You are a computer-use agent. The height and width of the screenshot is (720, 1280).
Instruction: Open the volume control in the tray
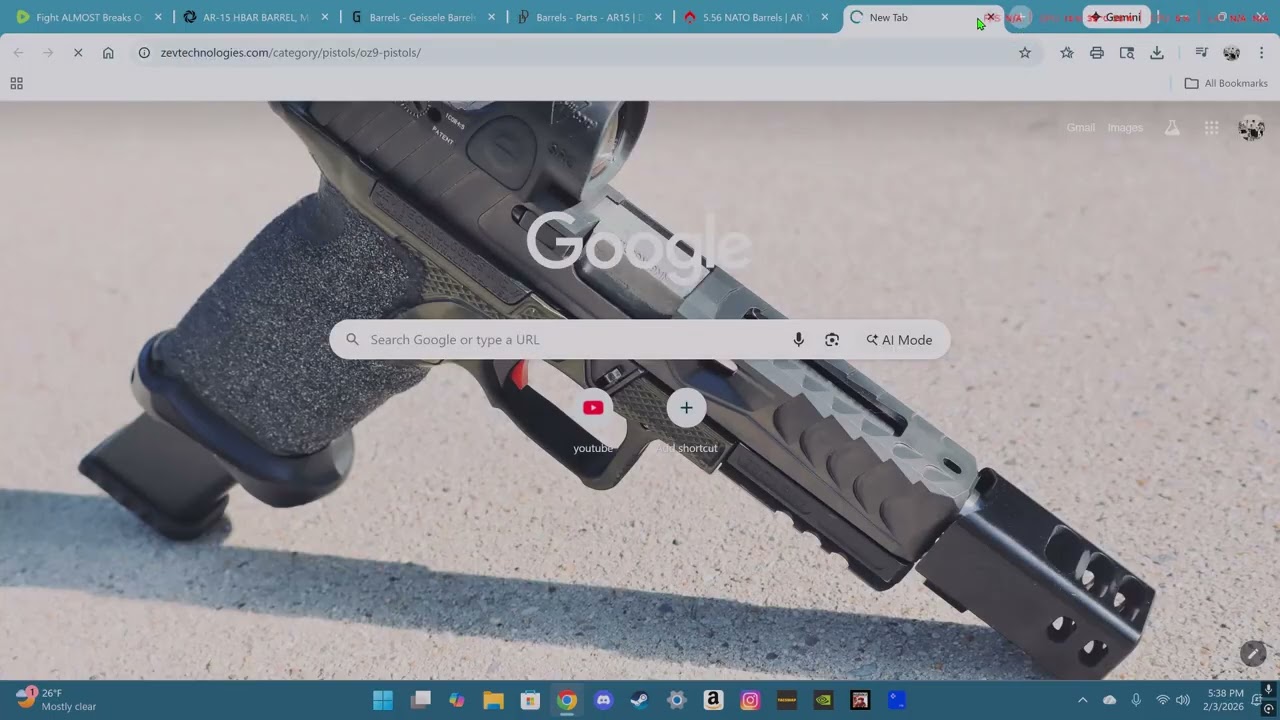pos(1183,700)
